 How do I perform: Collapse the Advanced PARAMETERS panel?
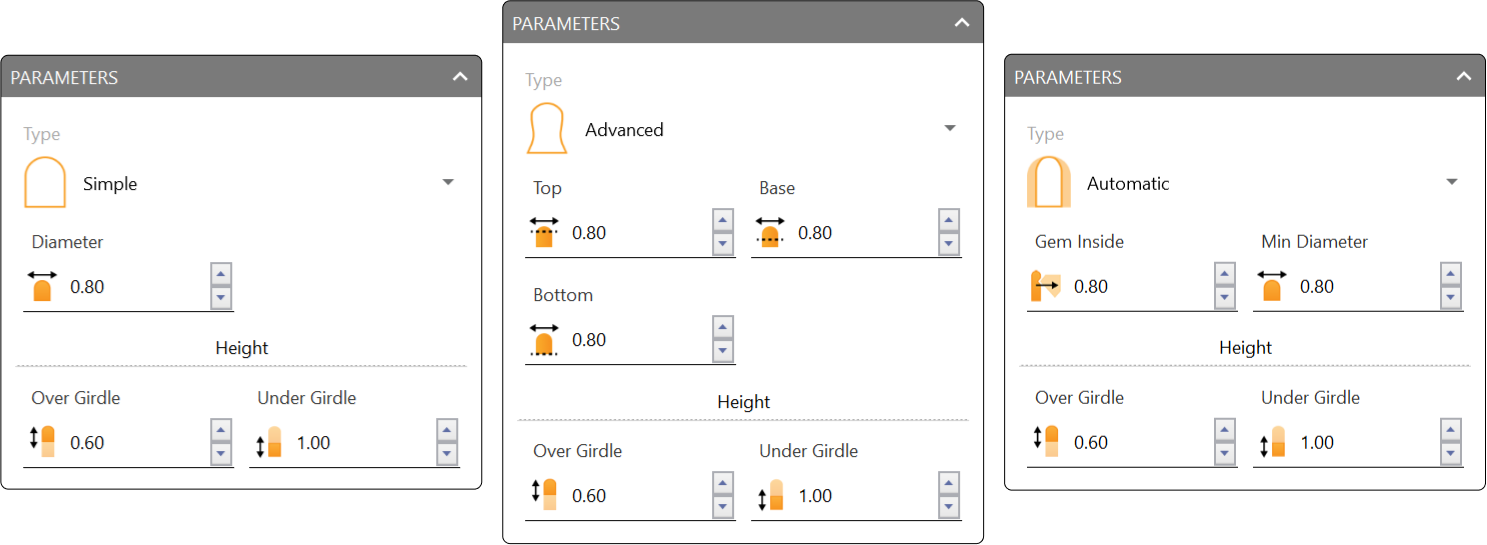point(962,23)
